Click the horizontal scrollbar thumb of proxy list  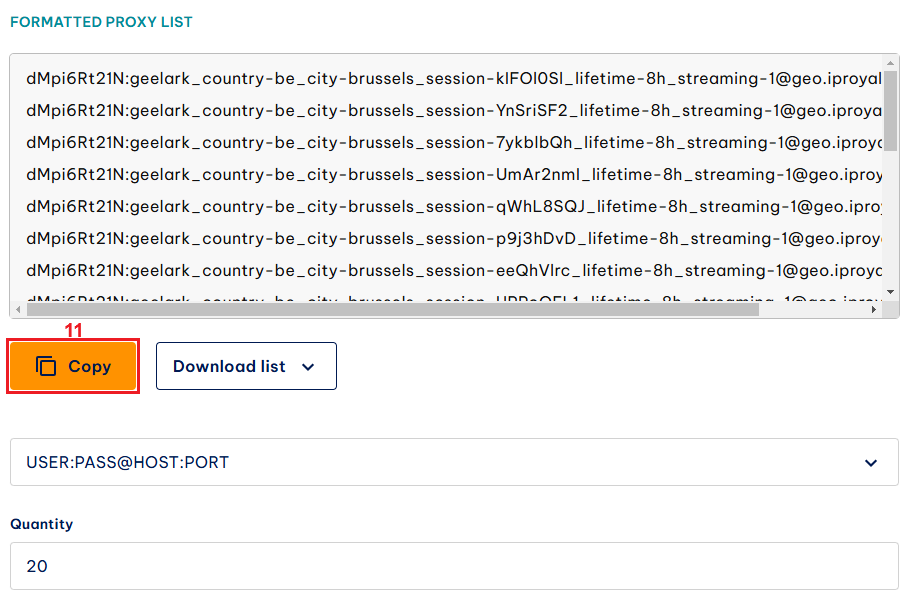(390, 310)
